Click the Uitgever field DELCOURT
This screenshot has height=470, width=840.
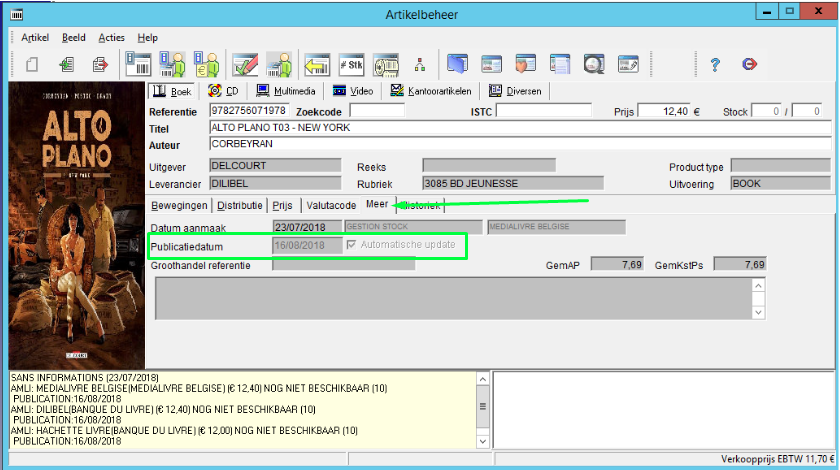click(275, 166)
